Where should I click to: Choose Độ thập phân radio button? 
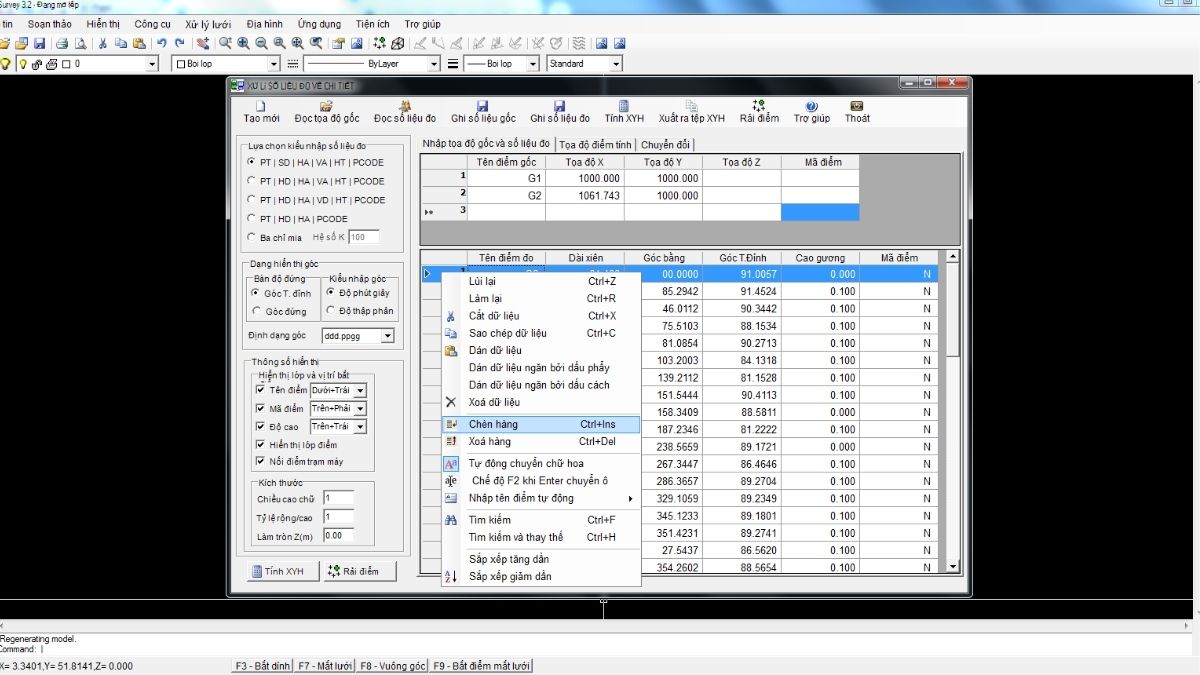[x=332, y=311]
